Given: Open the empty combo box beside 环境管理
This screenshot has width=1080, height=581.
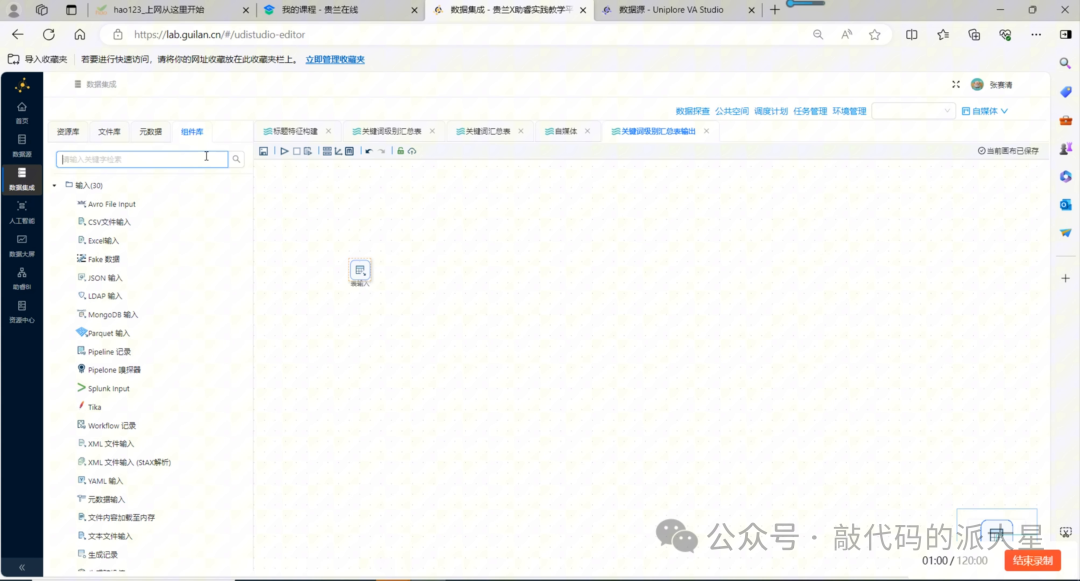Looking at the screenshot, I should click(x=913, y=111).
